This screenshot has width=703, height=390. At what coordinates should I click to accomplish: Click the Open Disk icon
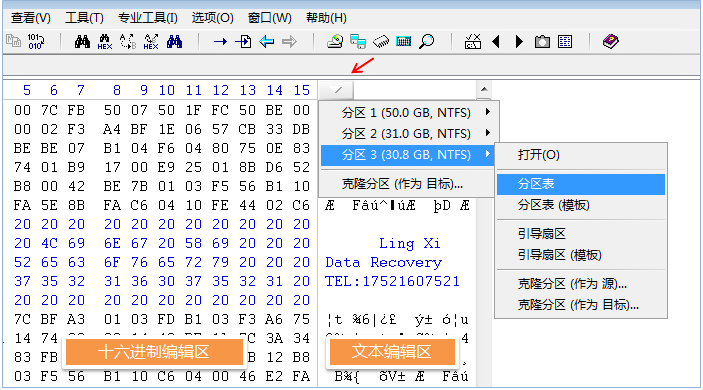[335, 42]
